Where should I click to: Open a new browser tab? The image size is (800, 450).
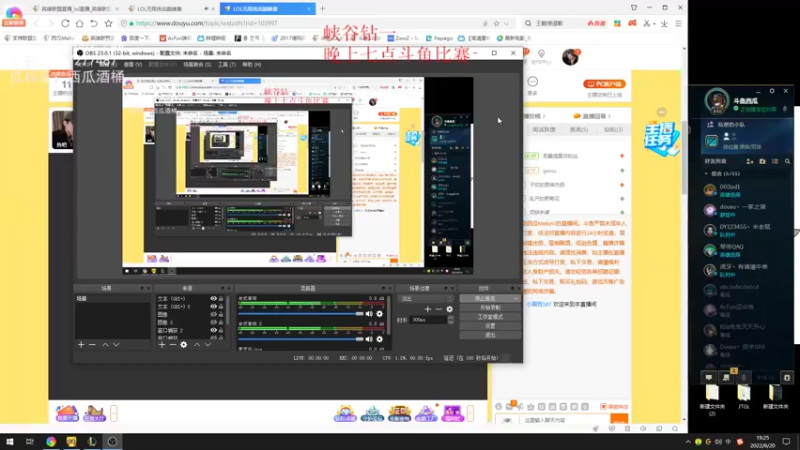[322, 9]
